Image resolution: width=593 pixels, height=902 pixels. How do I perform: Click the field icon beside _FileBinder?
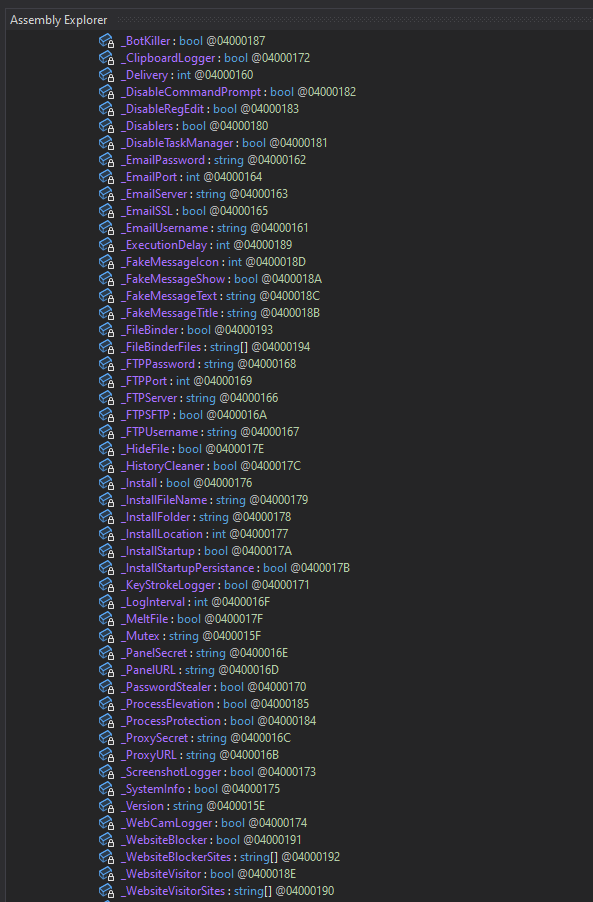[106, 330]
